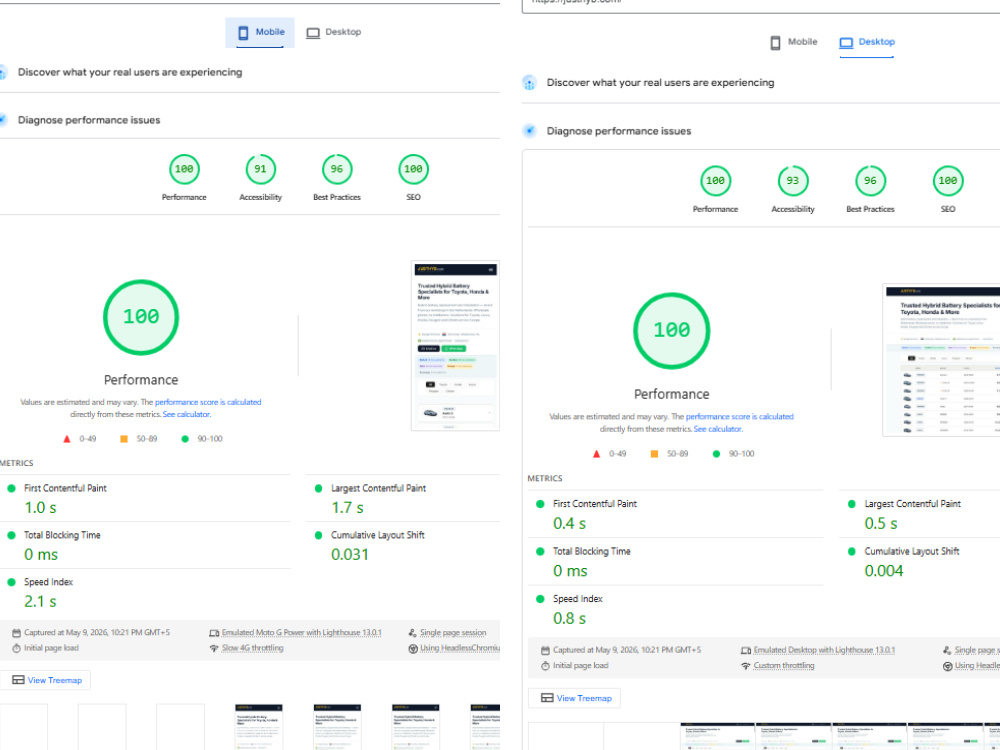Click View Treemap button in right report

click(575, 698)
